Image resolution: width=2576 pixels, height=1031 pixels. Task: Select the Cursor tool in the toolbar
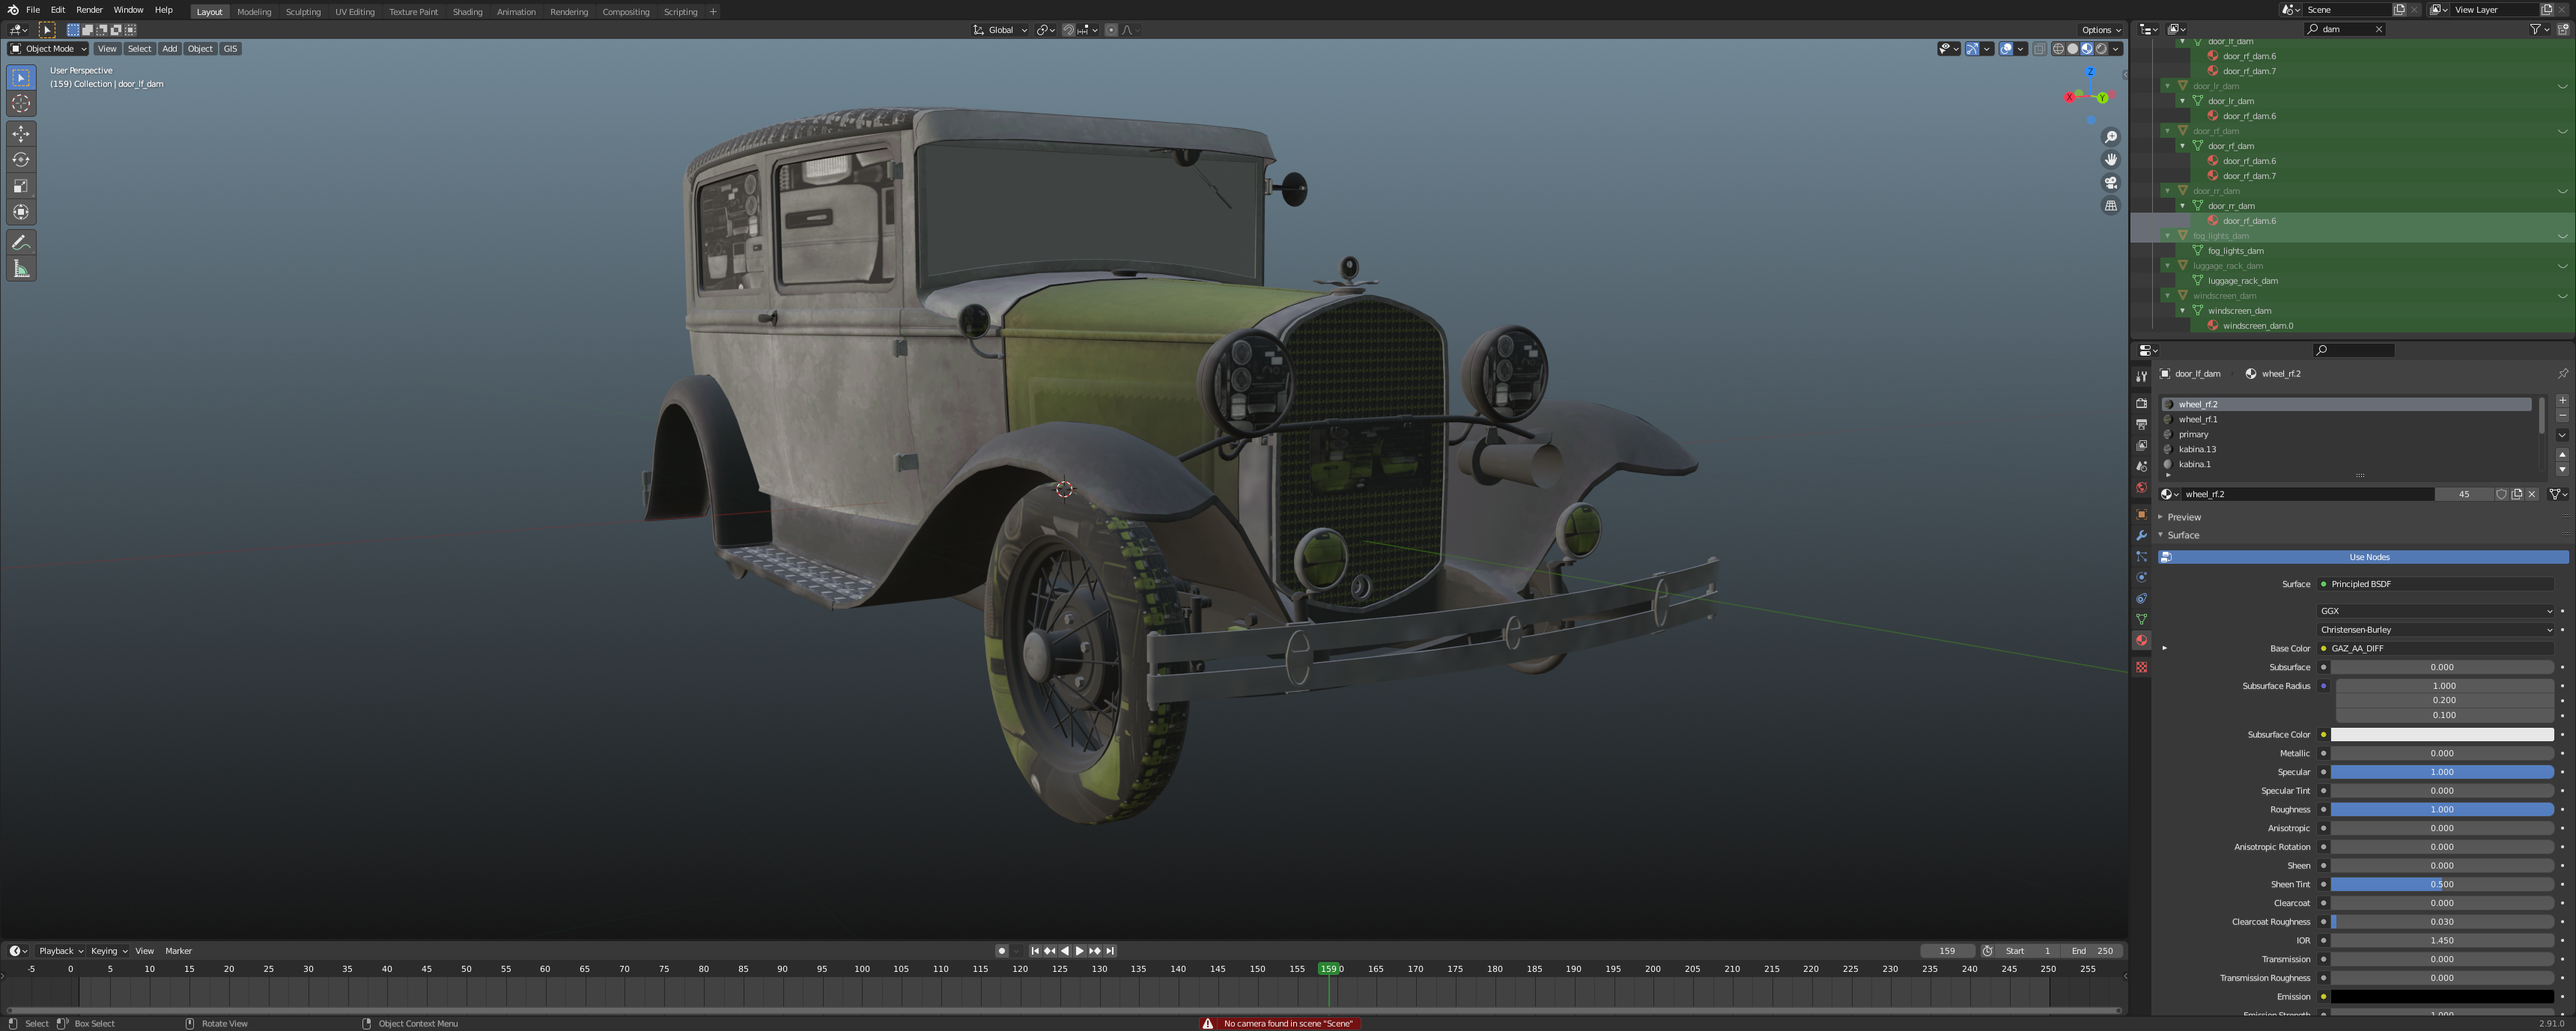click(x=21, y=103)
